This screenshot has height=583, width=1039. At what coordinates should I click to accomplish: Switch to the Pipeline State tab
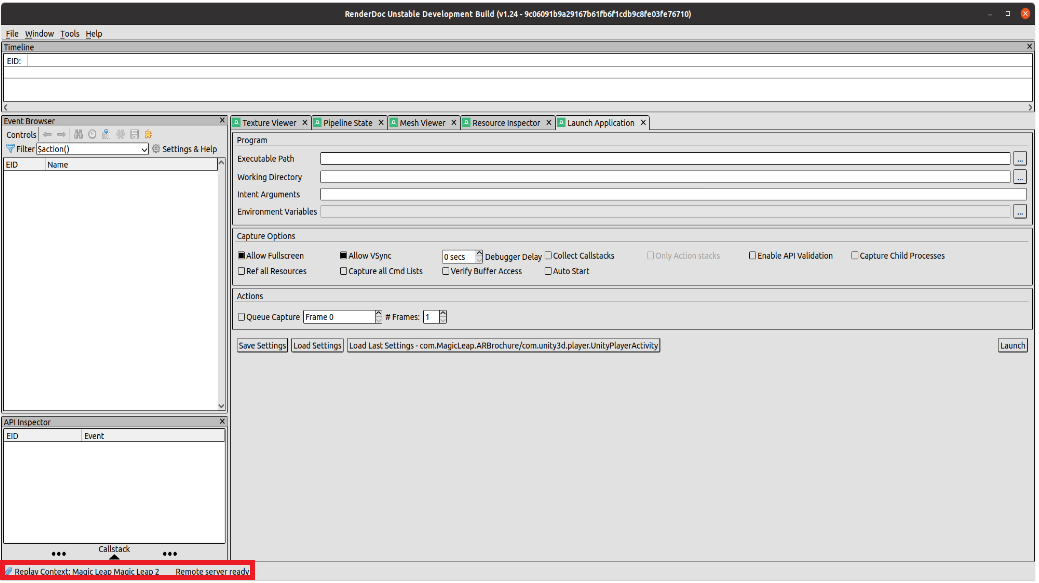coord(347,123)
